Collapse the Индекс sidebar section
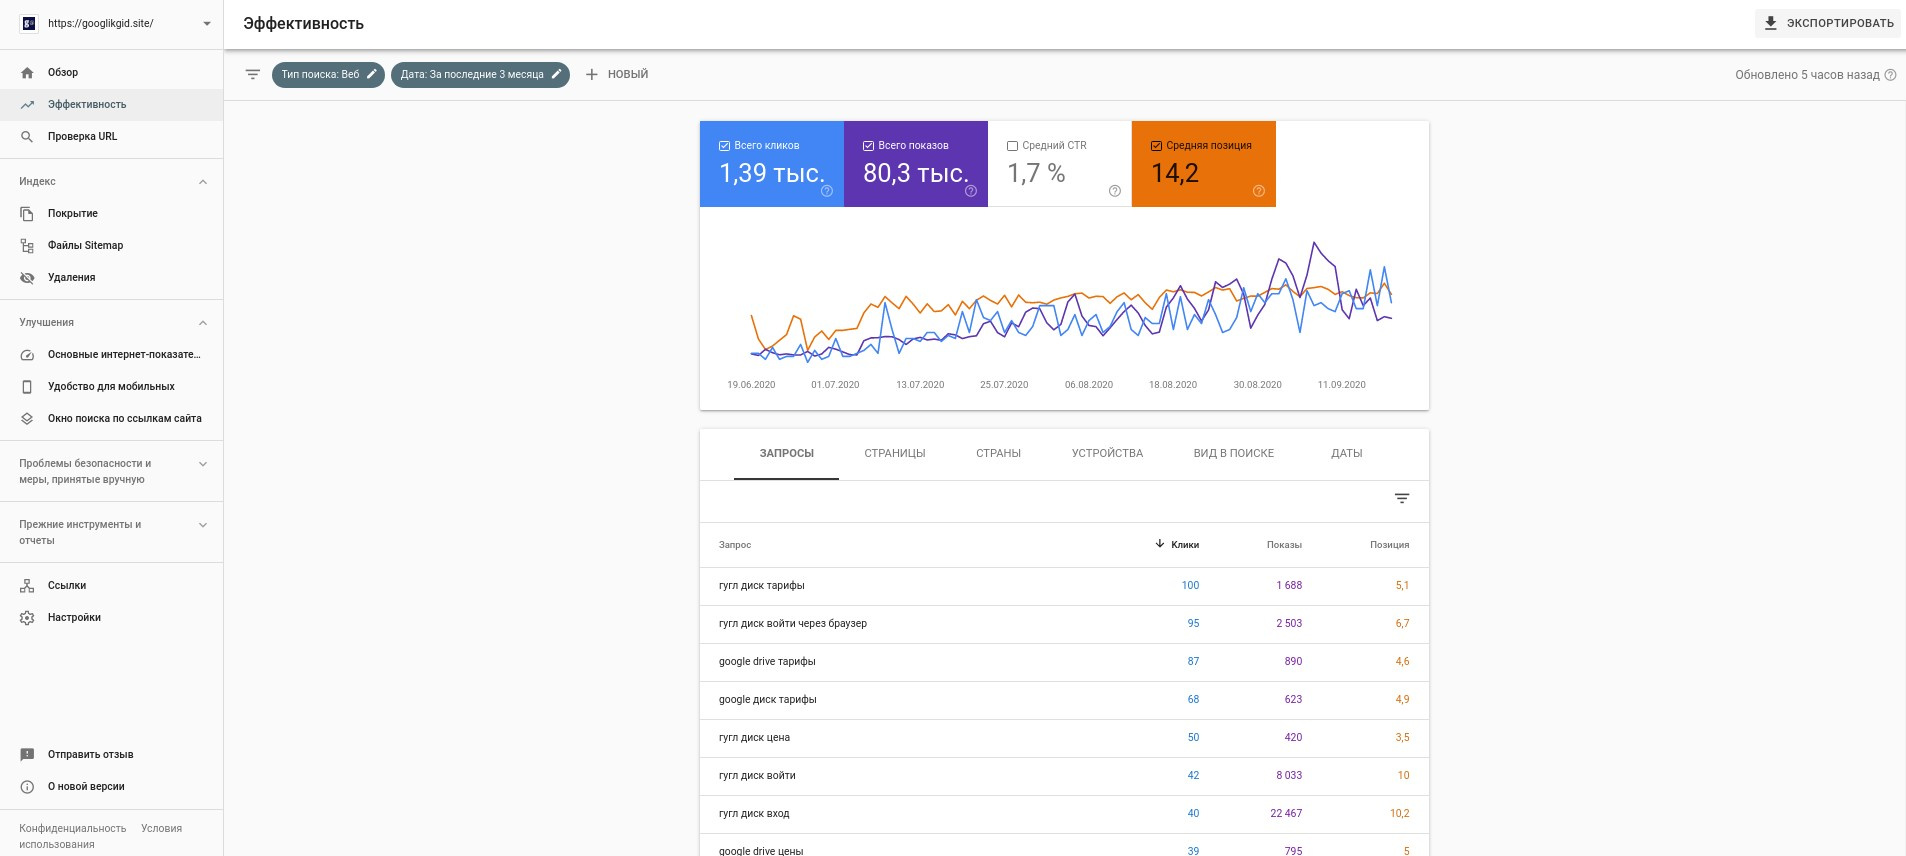Image resolution: width=1906 pixels, height=856 pixels. click(x=203, y=182)
